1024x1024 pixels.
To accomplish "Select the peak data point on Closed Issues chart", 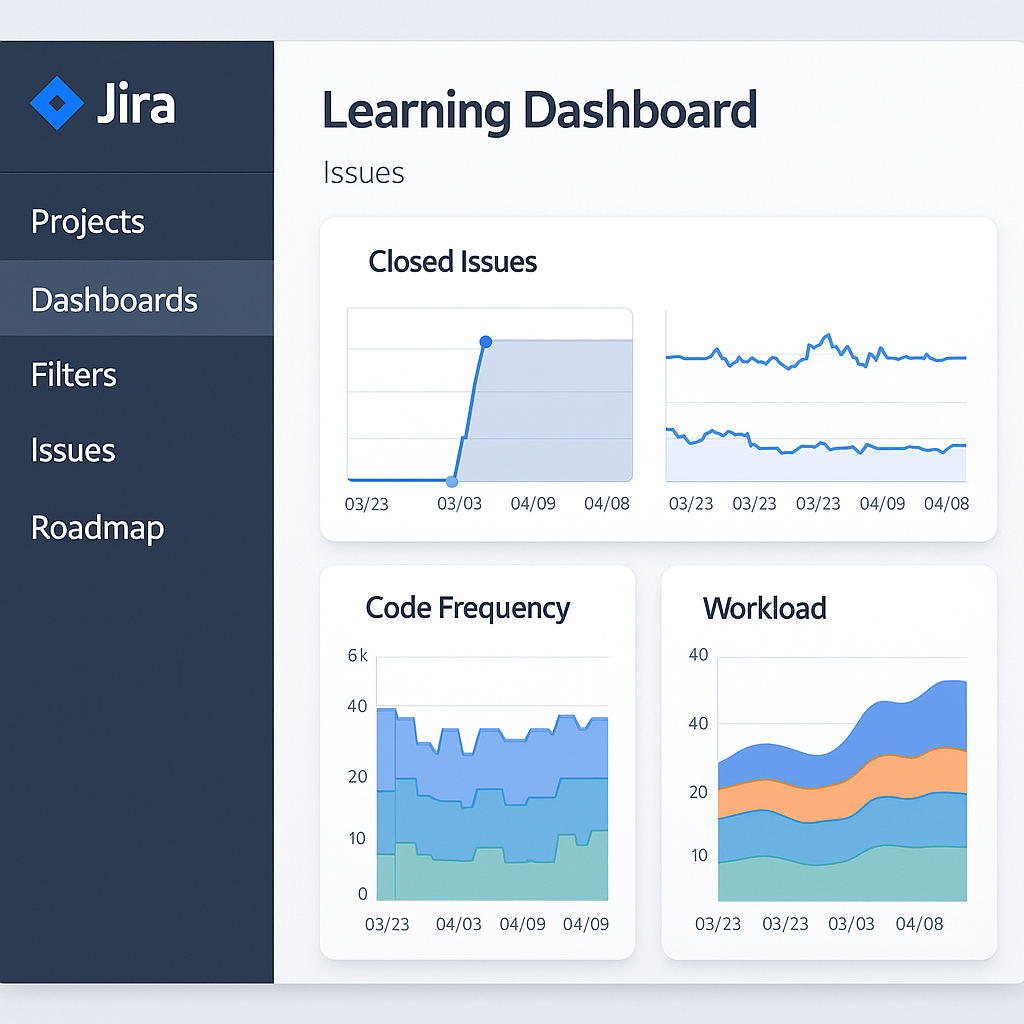I will tap(486, 342).
